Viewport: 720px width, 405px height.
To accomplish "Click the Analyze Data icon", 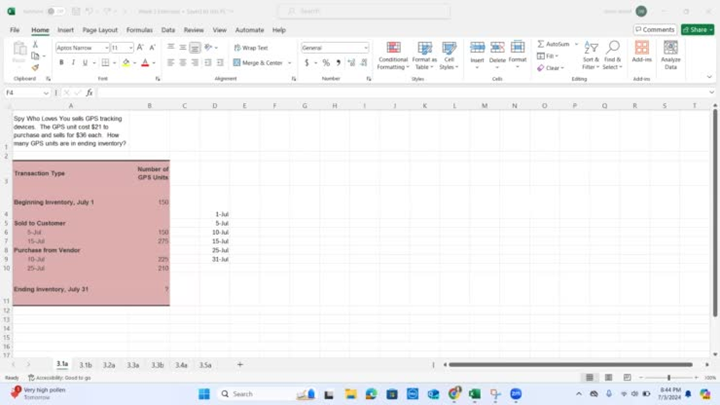I will (670, 54).
